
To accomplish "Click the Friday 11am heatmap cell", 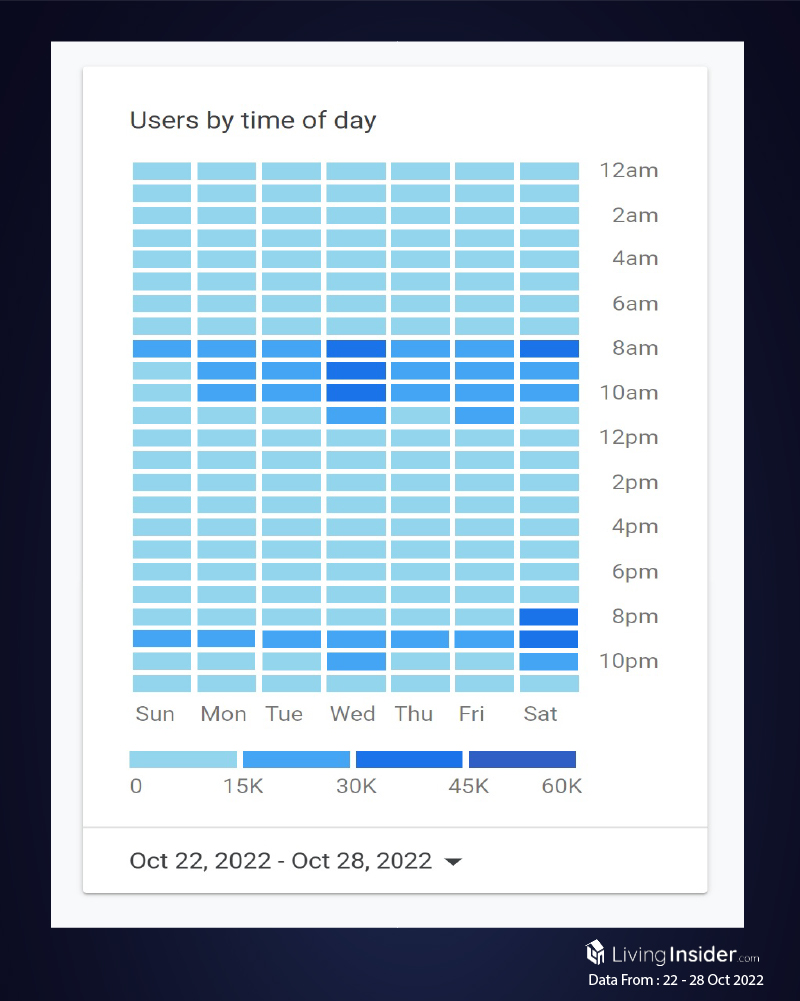I will point(485,415).
